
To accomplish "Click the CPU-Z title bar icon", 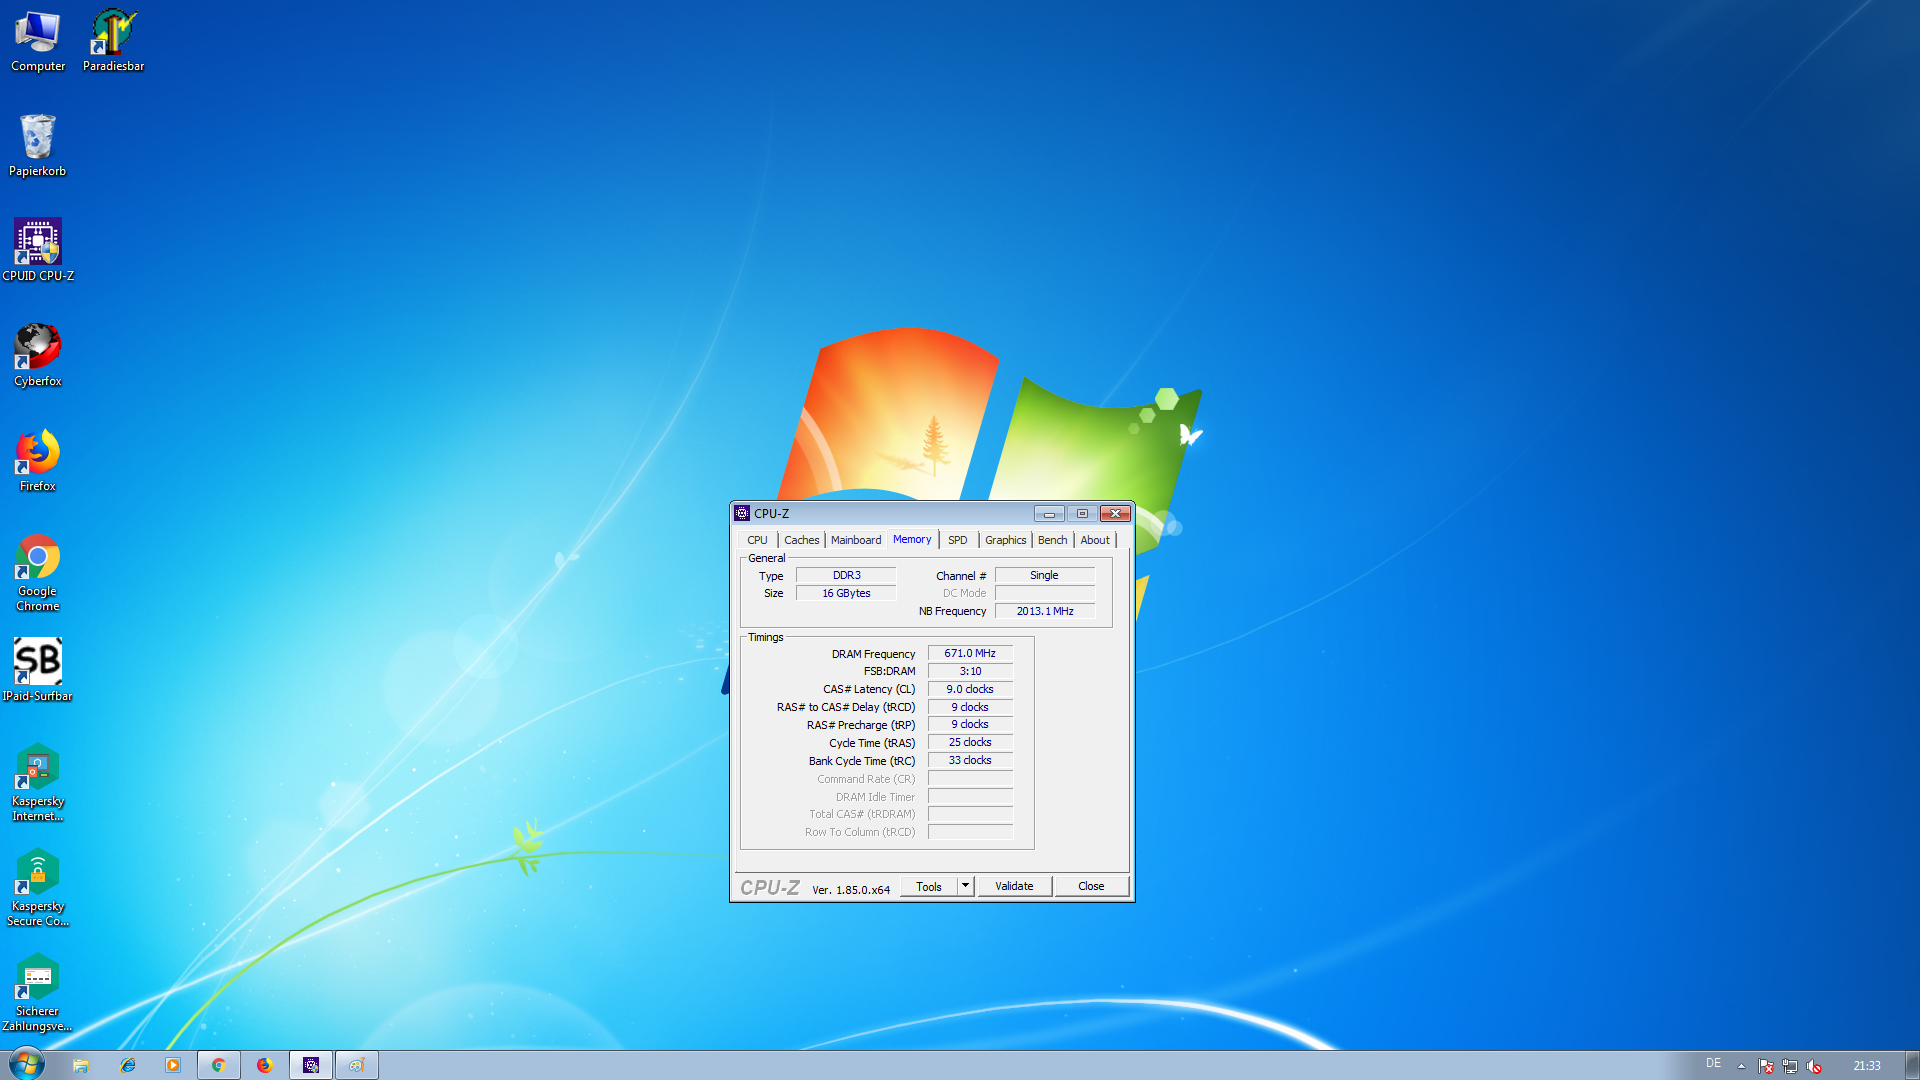I will 742,513.
